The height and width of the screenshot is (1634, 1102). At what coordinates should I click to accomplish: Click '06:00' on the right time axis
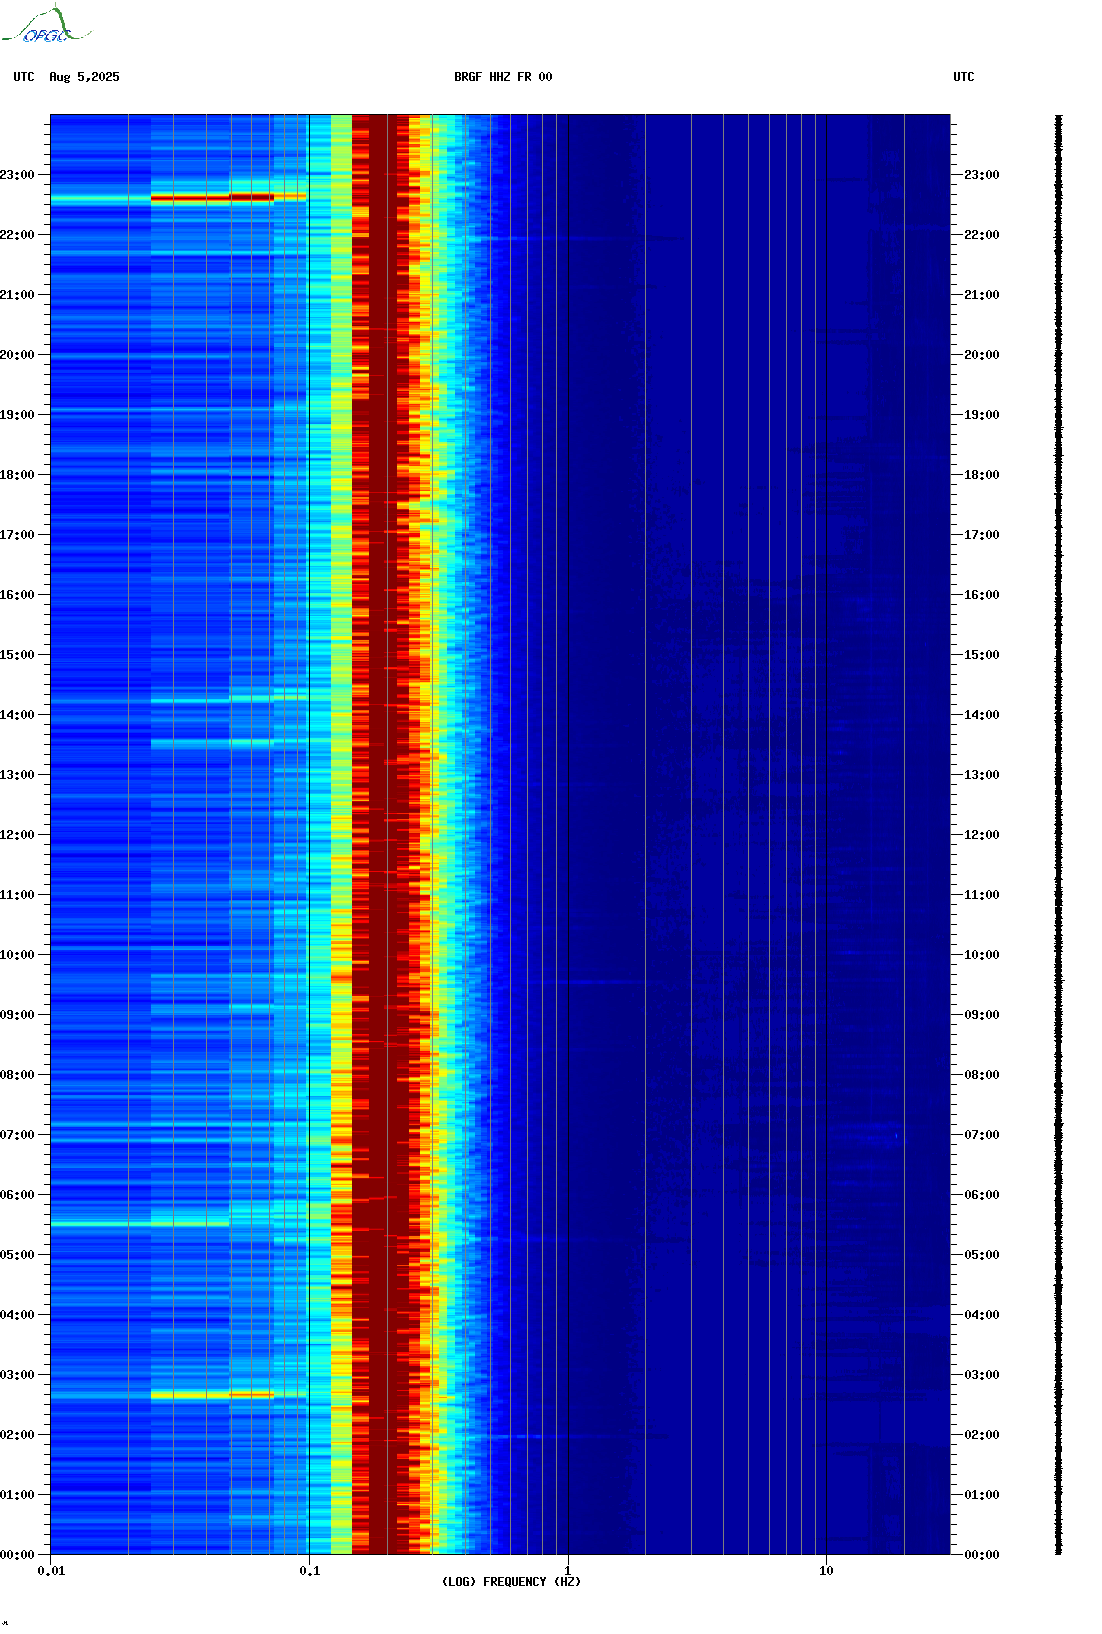click(x=982, y=1195)
